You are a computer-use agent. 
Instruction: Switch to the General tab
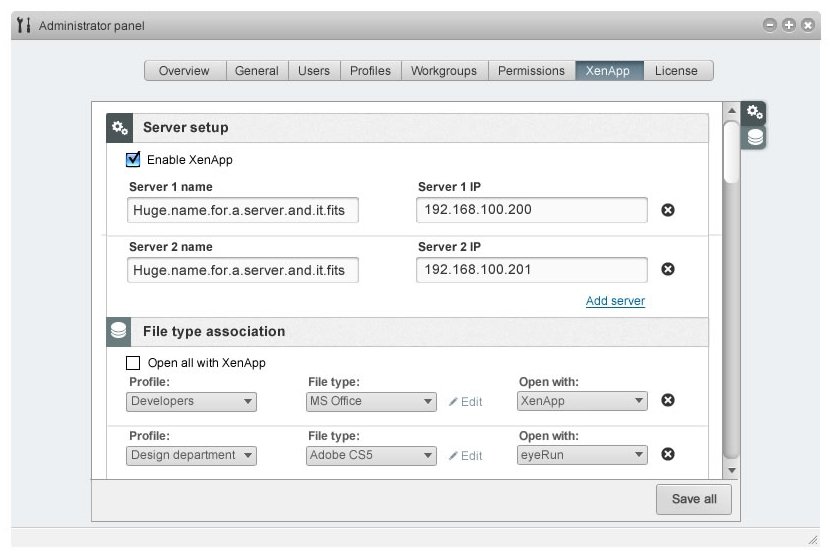[257, 70]
